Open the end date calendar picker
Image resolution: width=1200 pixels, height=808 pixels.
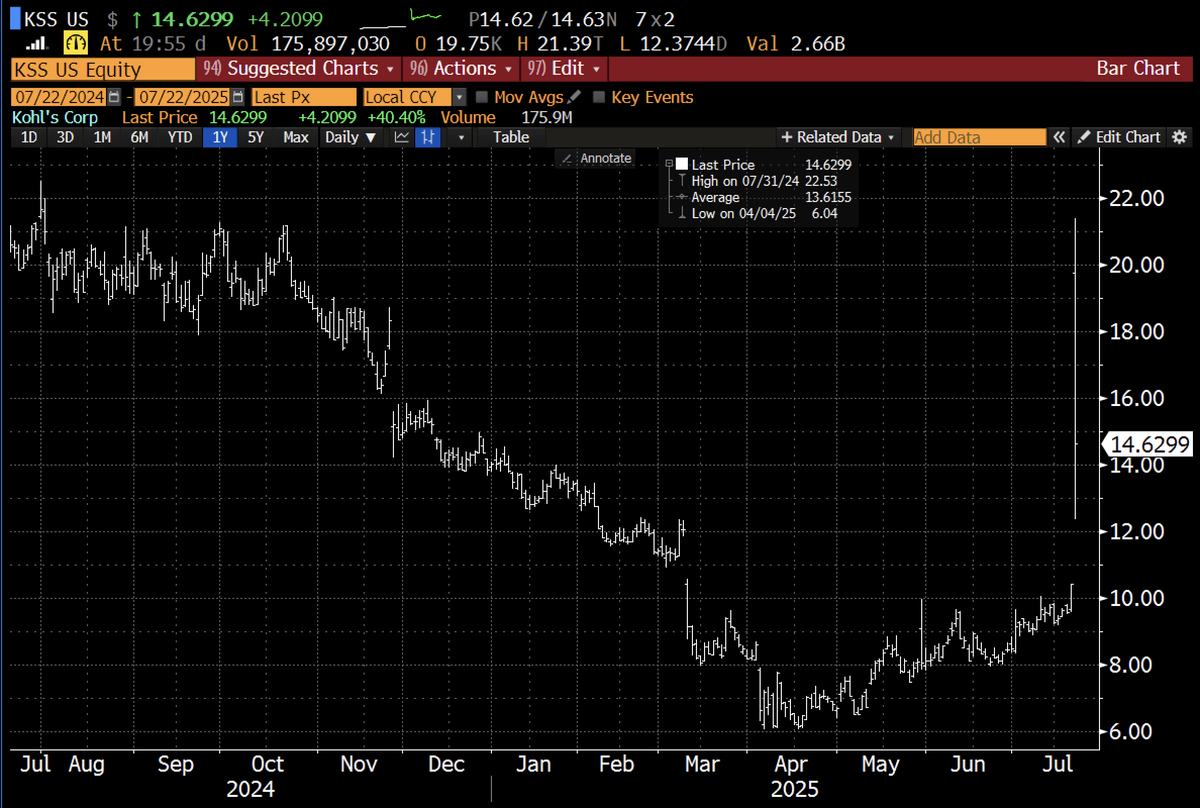(237, 98)
